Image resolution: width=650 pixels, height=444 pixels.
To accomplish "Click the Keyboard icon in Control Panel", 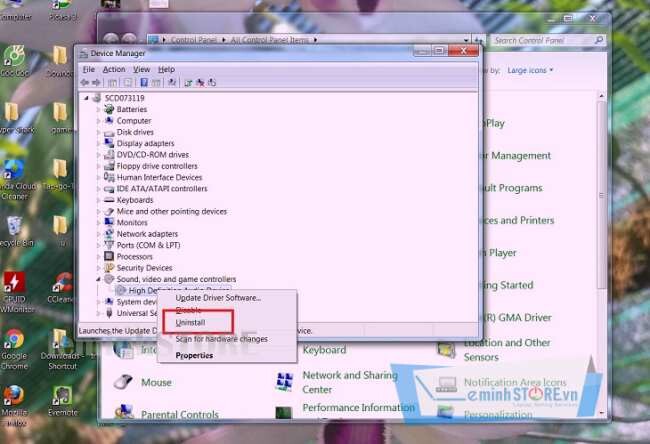I will tap(284, 350).
